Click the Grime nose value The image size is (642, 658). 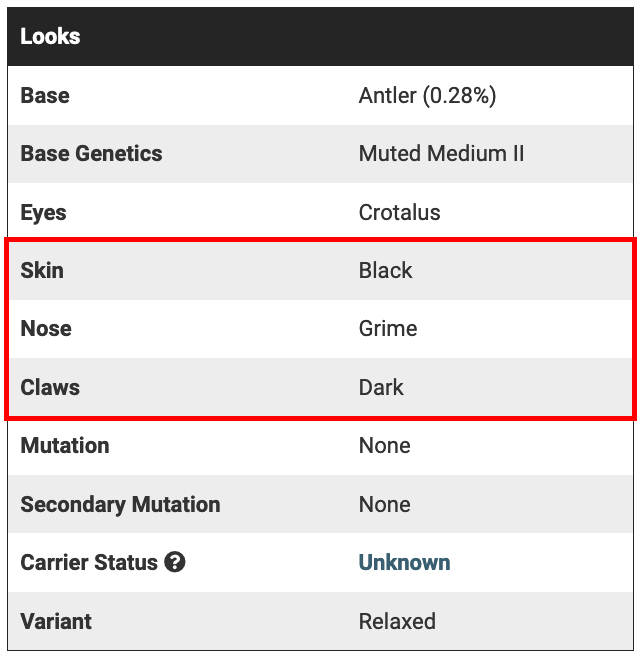[388, 328]
